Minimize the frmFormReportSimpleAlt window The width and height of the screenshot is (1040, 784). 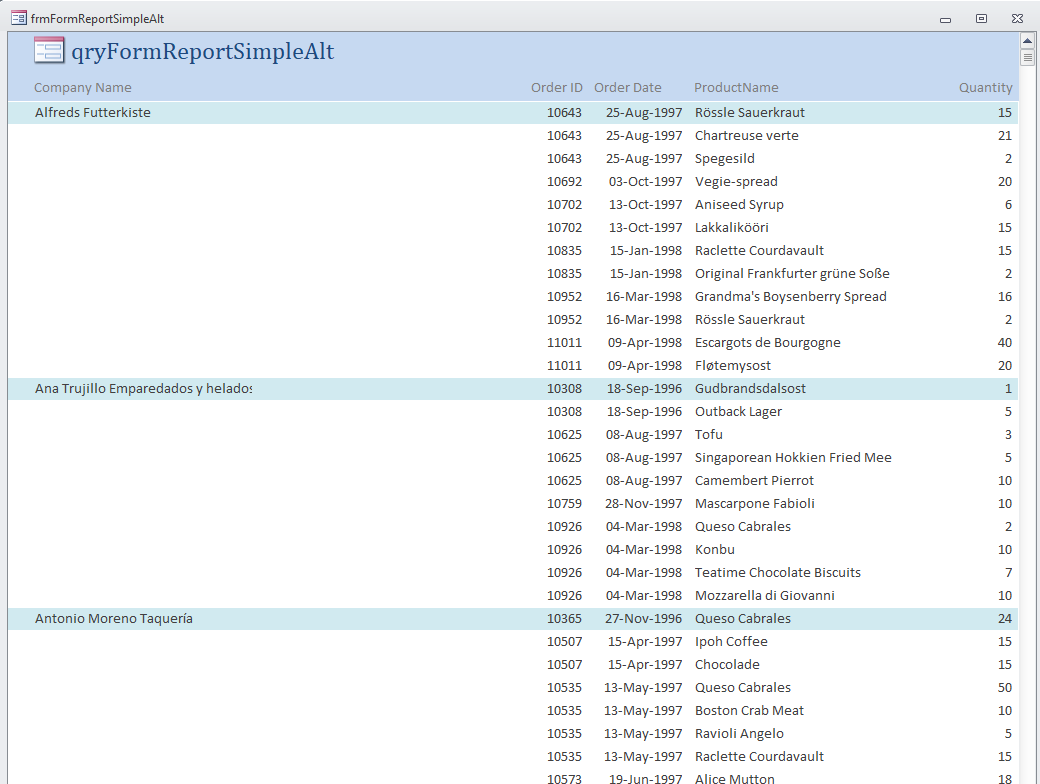pos(946,19)
